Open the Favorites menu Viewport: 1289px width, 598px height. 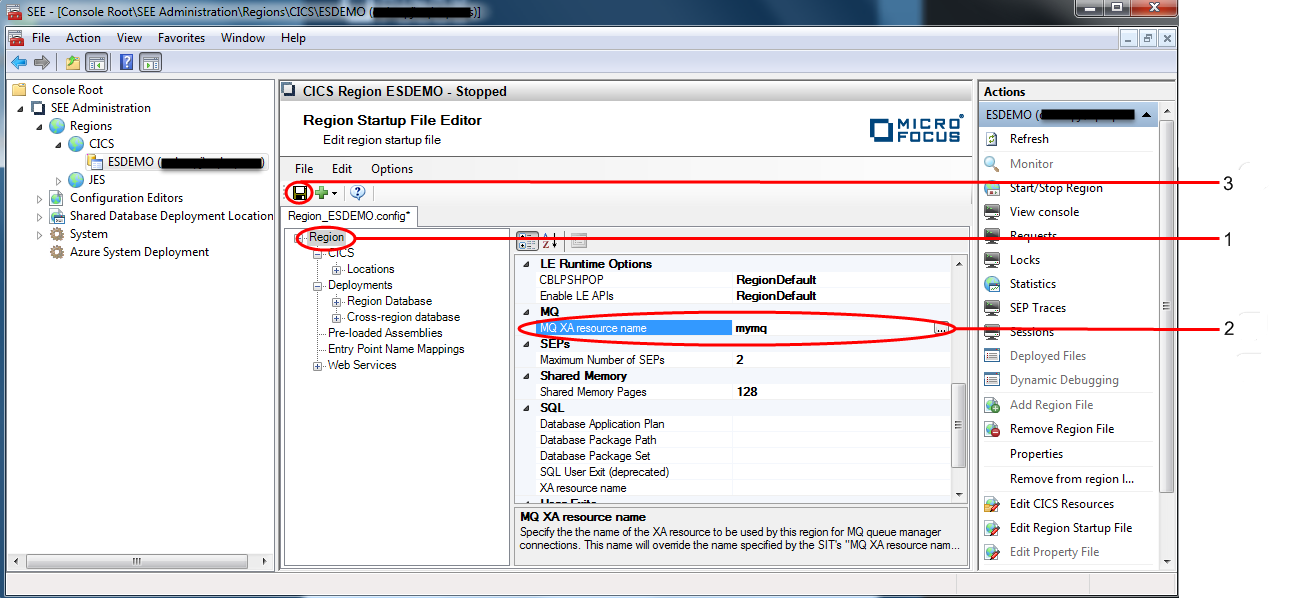pos(181,38)
